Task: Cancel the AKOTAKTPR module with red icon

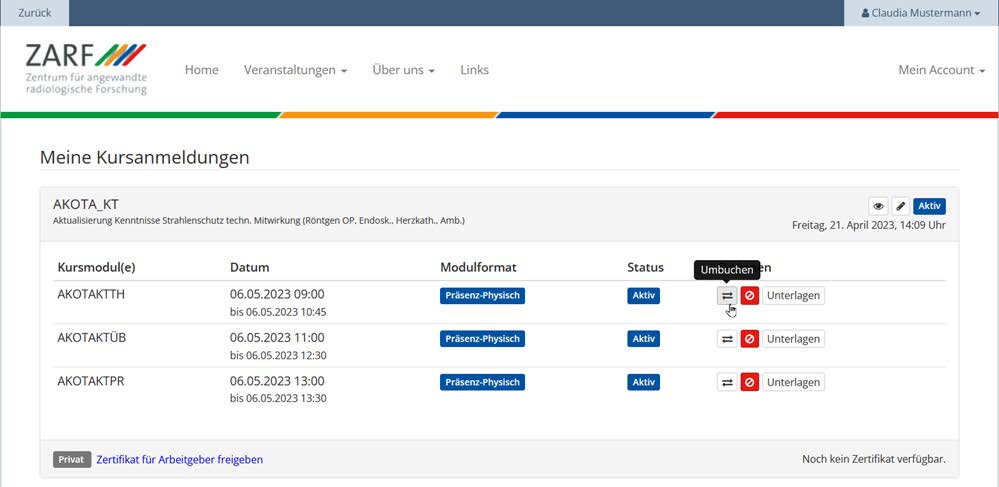Action: pyautogui.click(x=750, y=382)
